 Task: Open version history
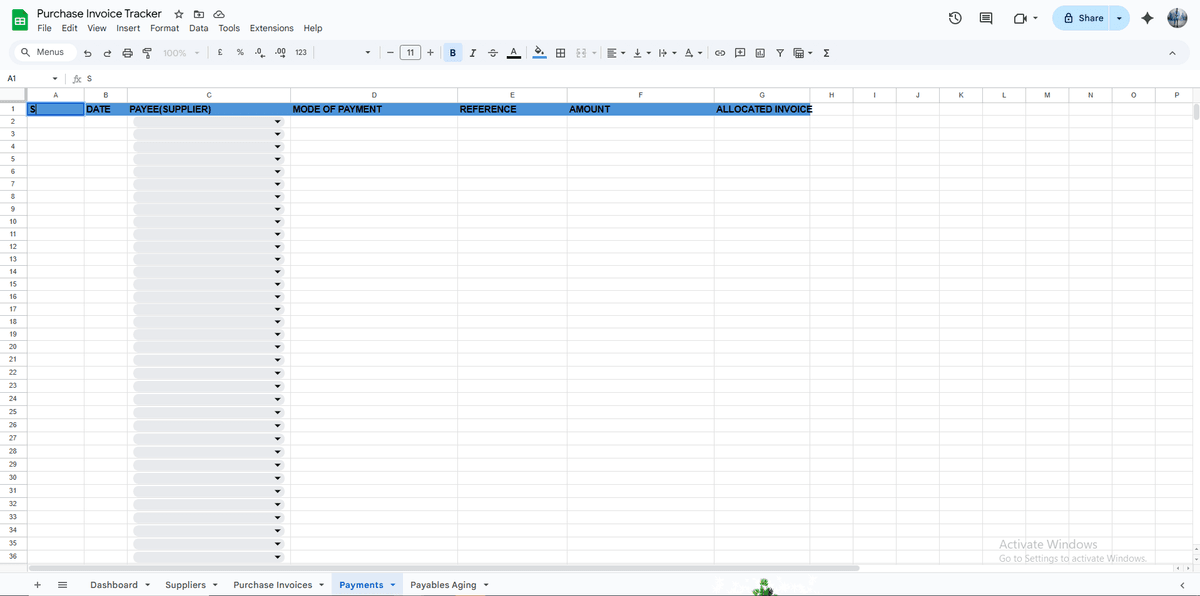pos(955,18)
